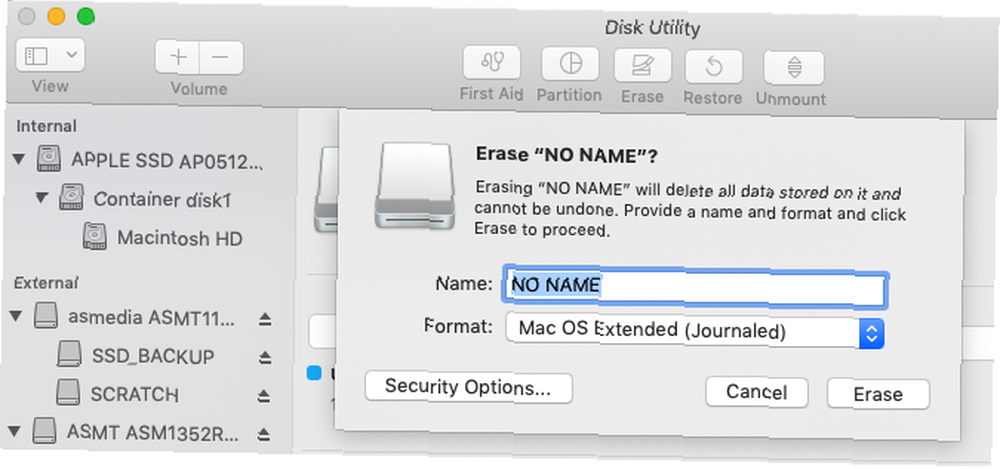Click the Restore toolbar icon
The height and width of the screenshot is (469, 1000).
713,66
